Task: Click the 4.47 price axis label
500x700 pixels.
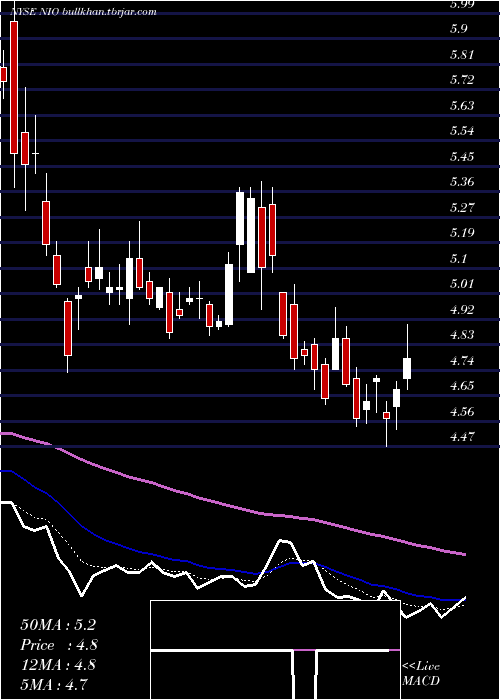Action: 462,436
